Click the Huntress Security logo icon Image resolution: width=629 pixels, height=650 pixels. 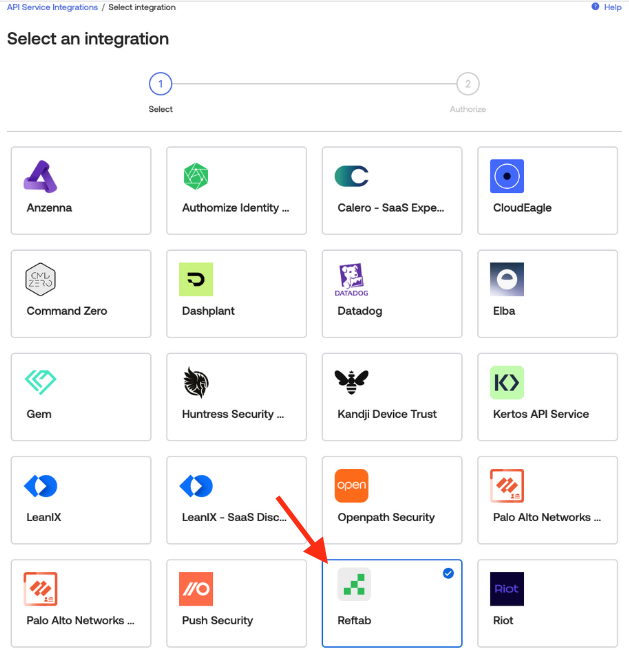pyautogui.click(x=196, y=383)
